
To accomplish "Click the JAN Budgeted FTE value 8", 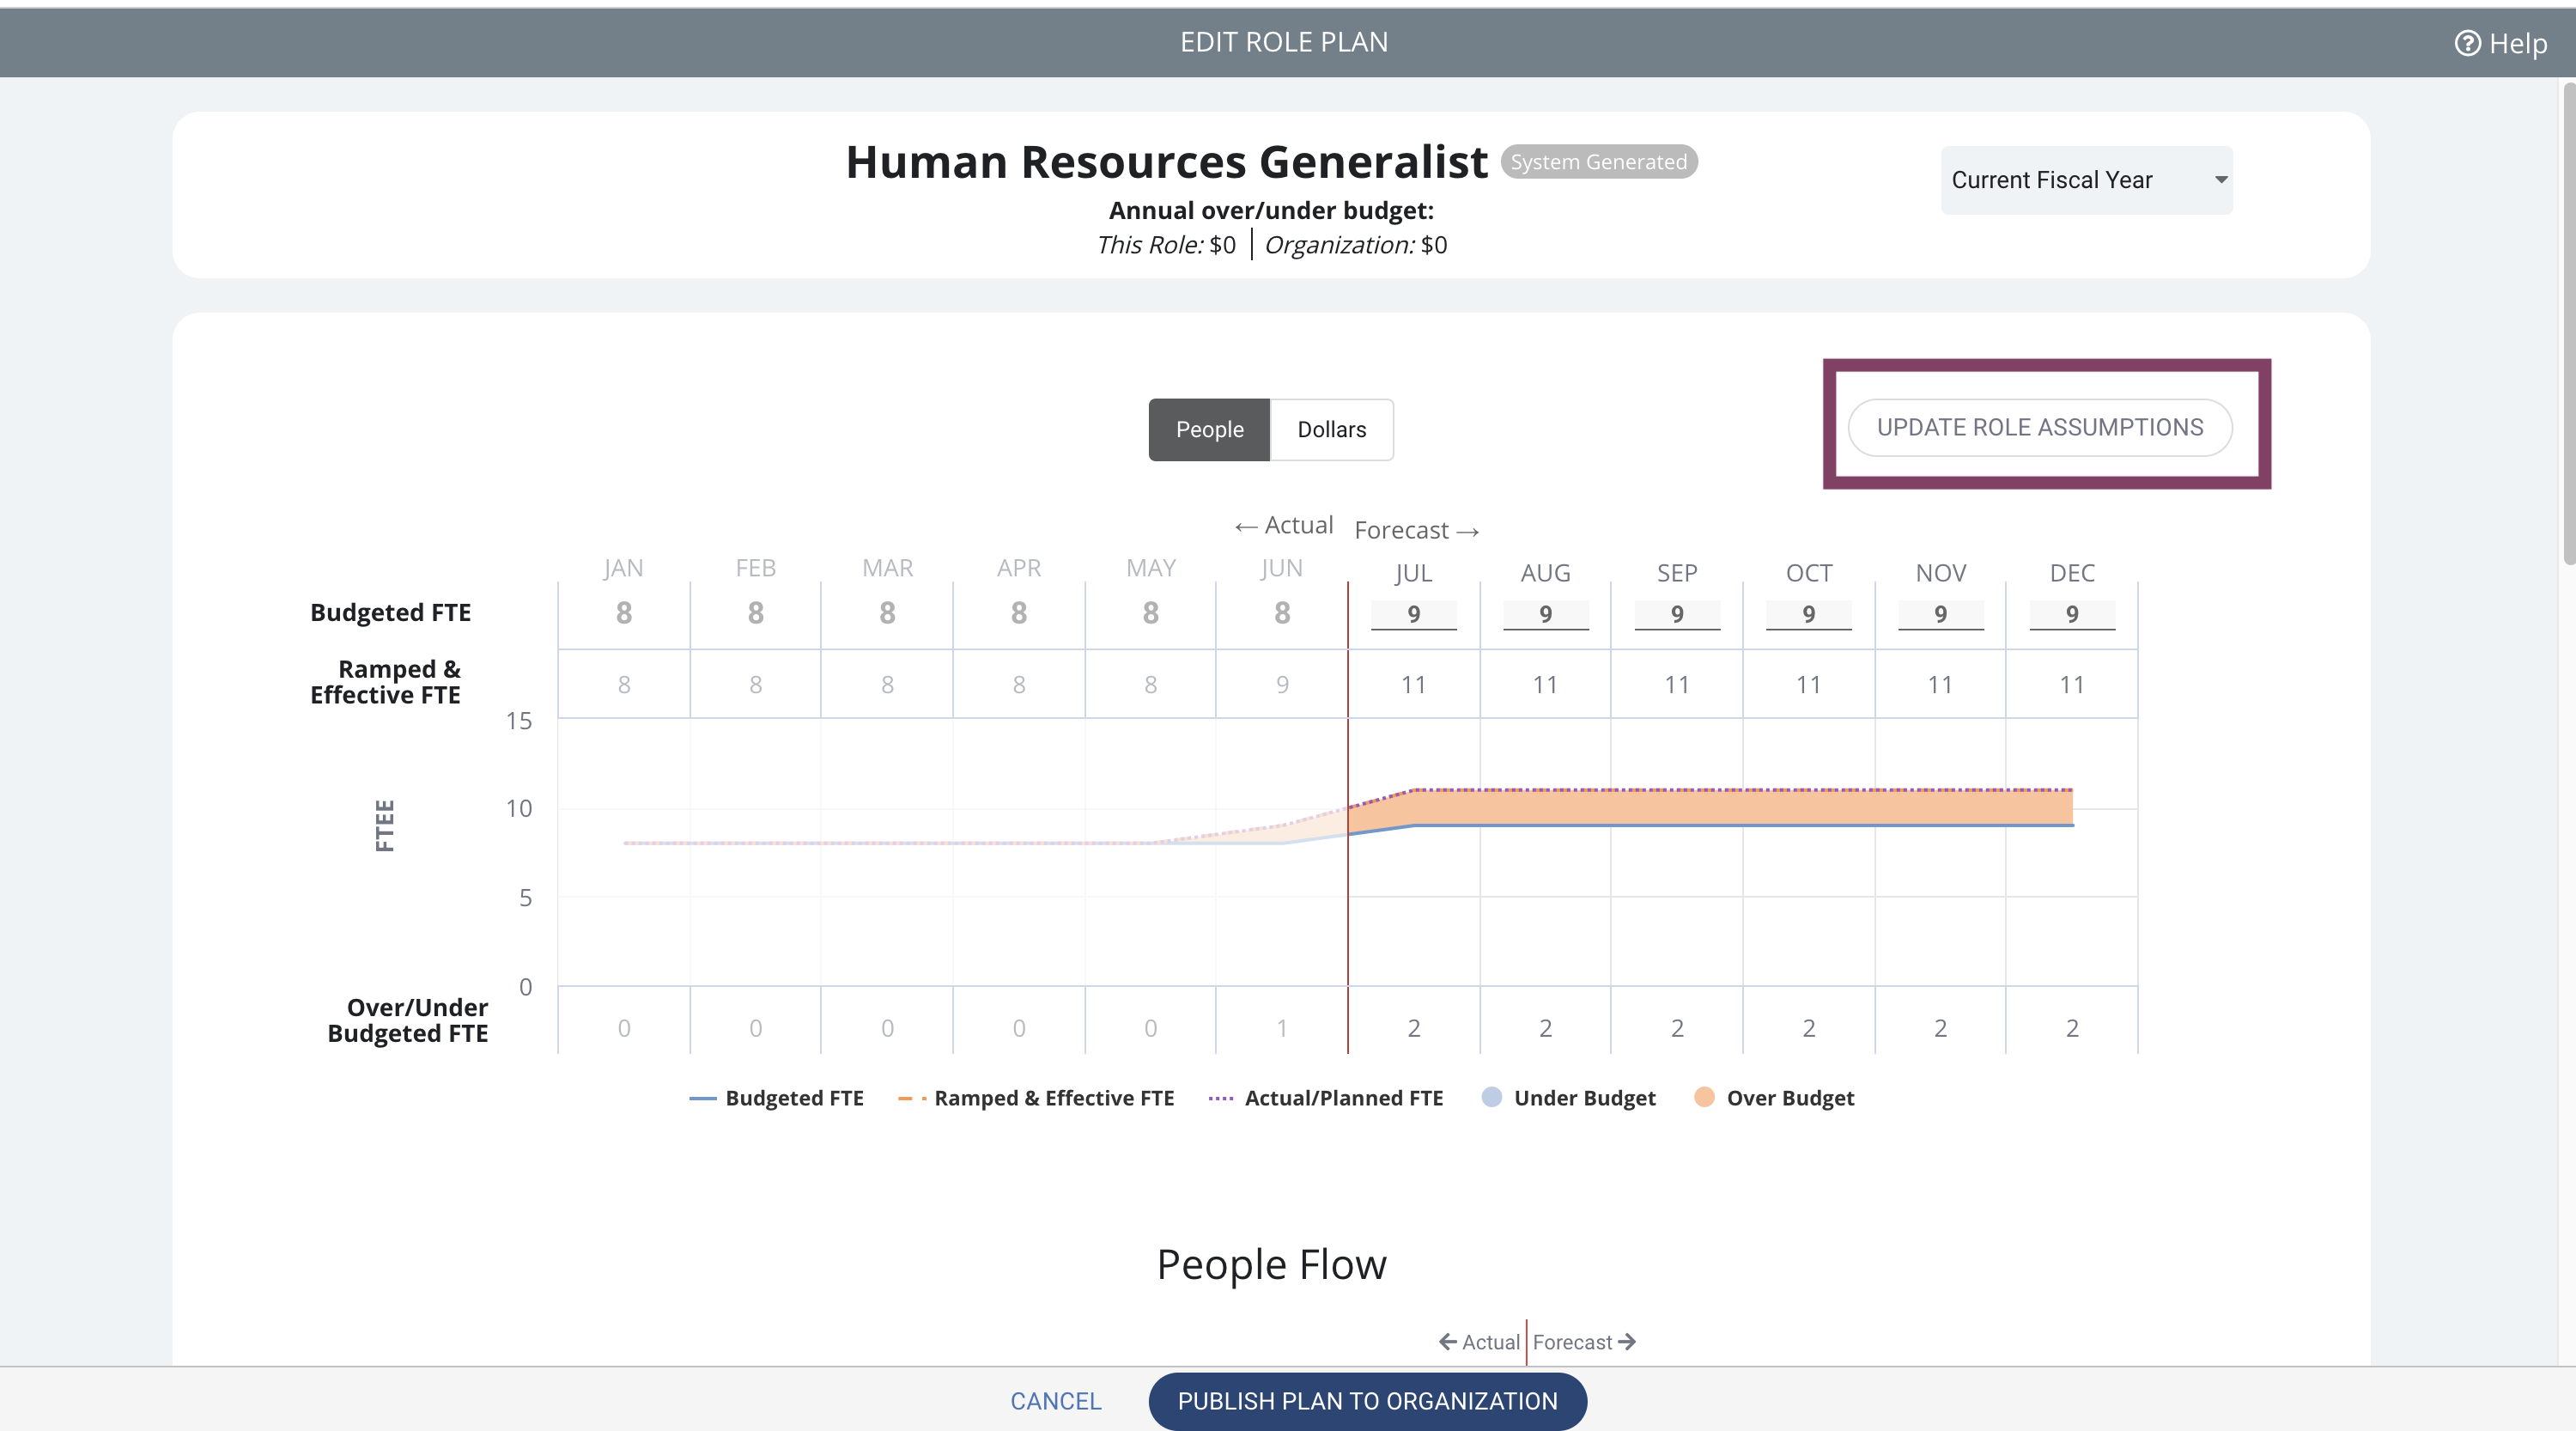I will click(624, 613).
